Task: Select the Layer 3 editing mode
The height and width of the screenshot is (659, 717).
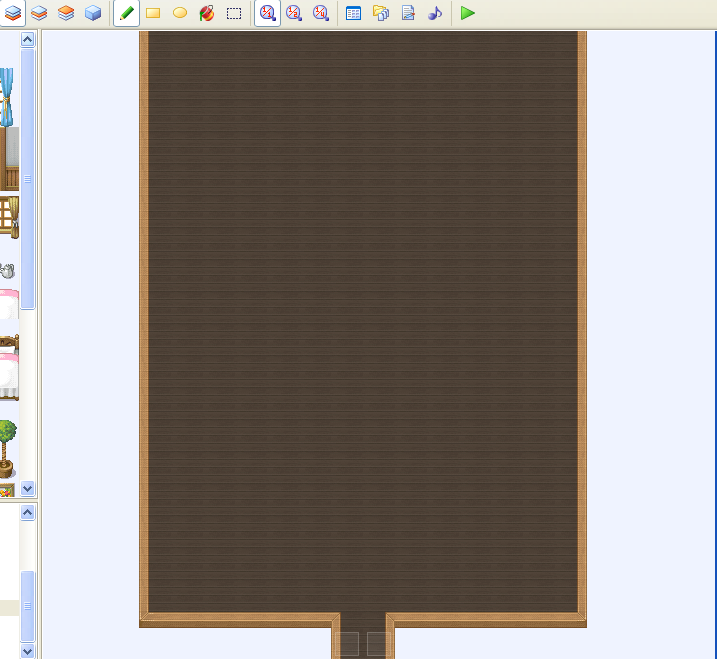Action: point(66,13)
